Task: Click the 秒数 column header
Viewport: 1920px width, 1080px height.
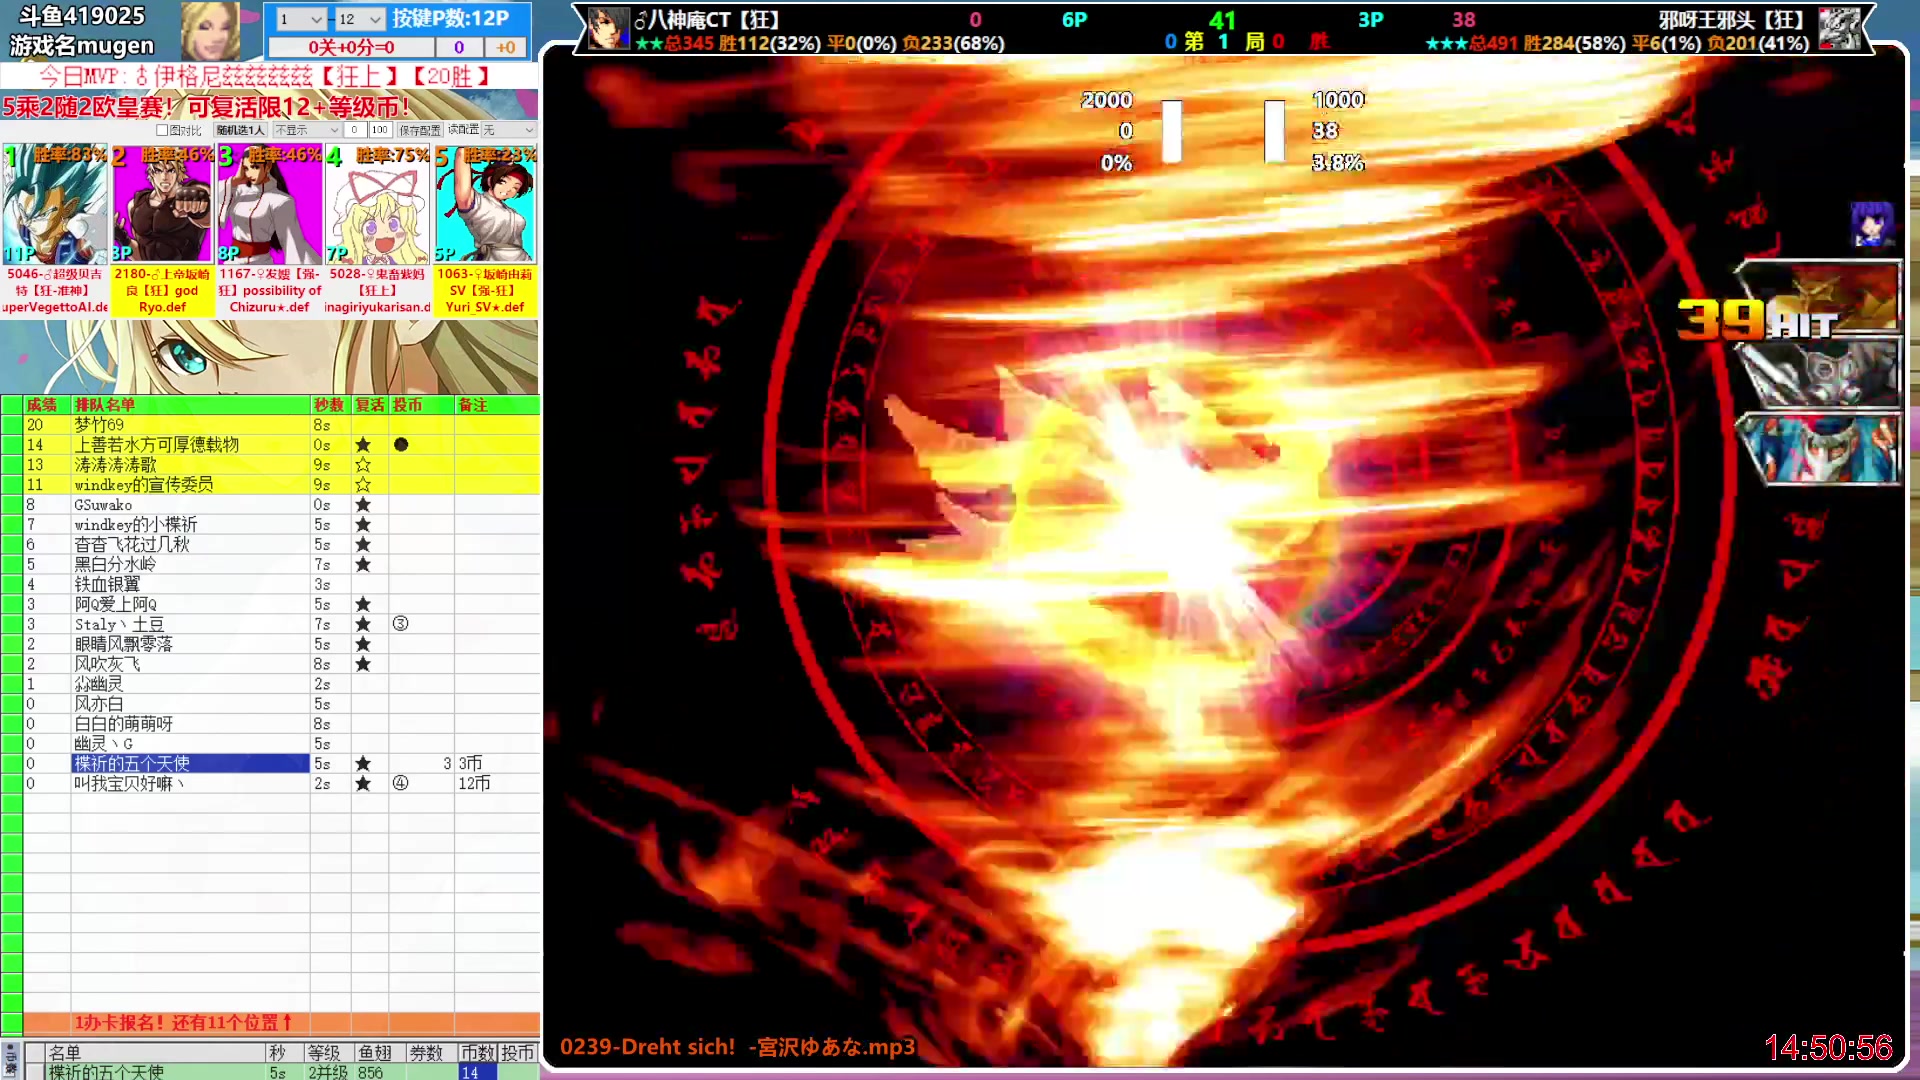Action: [329, 405]
